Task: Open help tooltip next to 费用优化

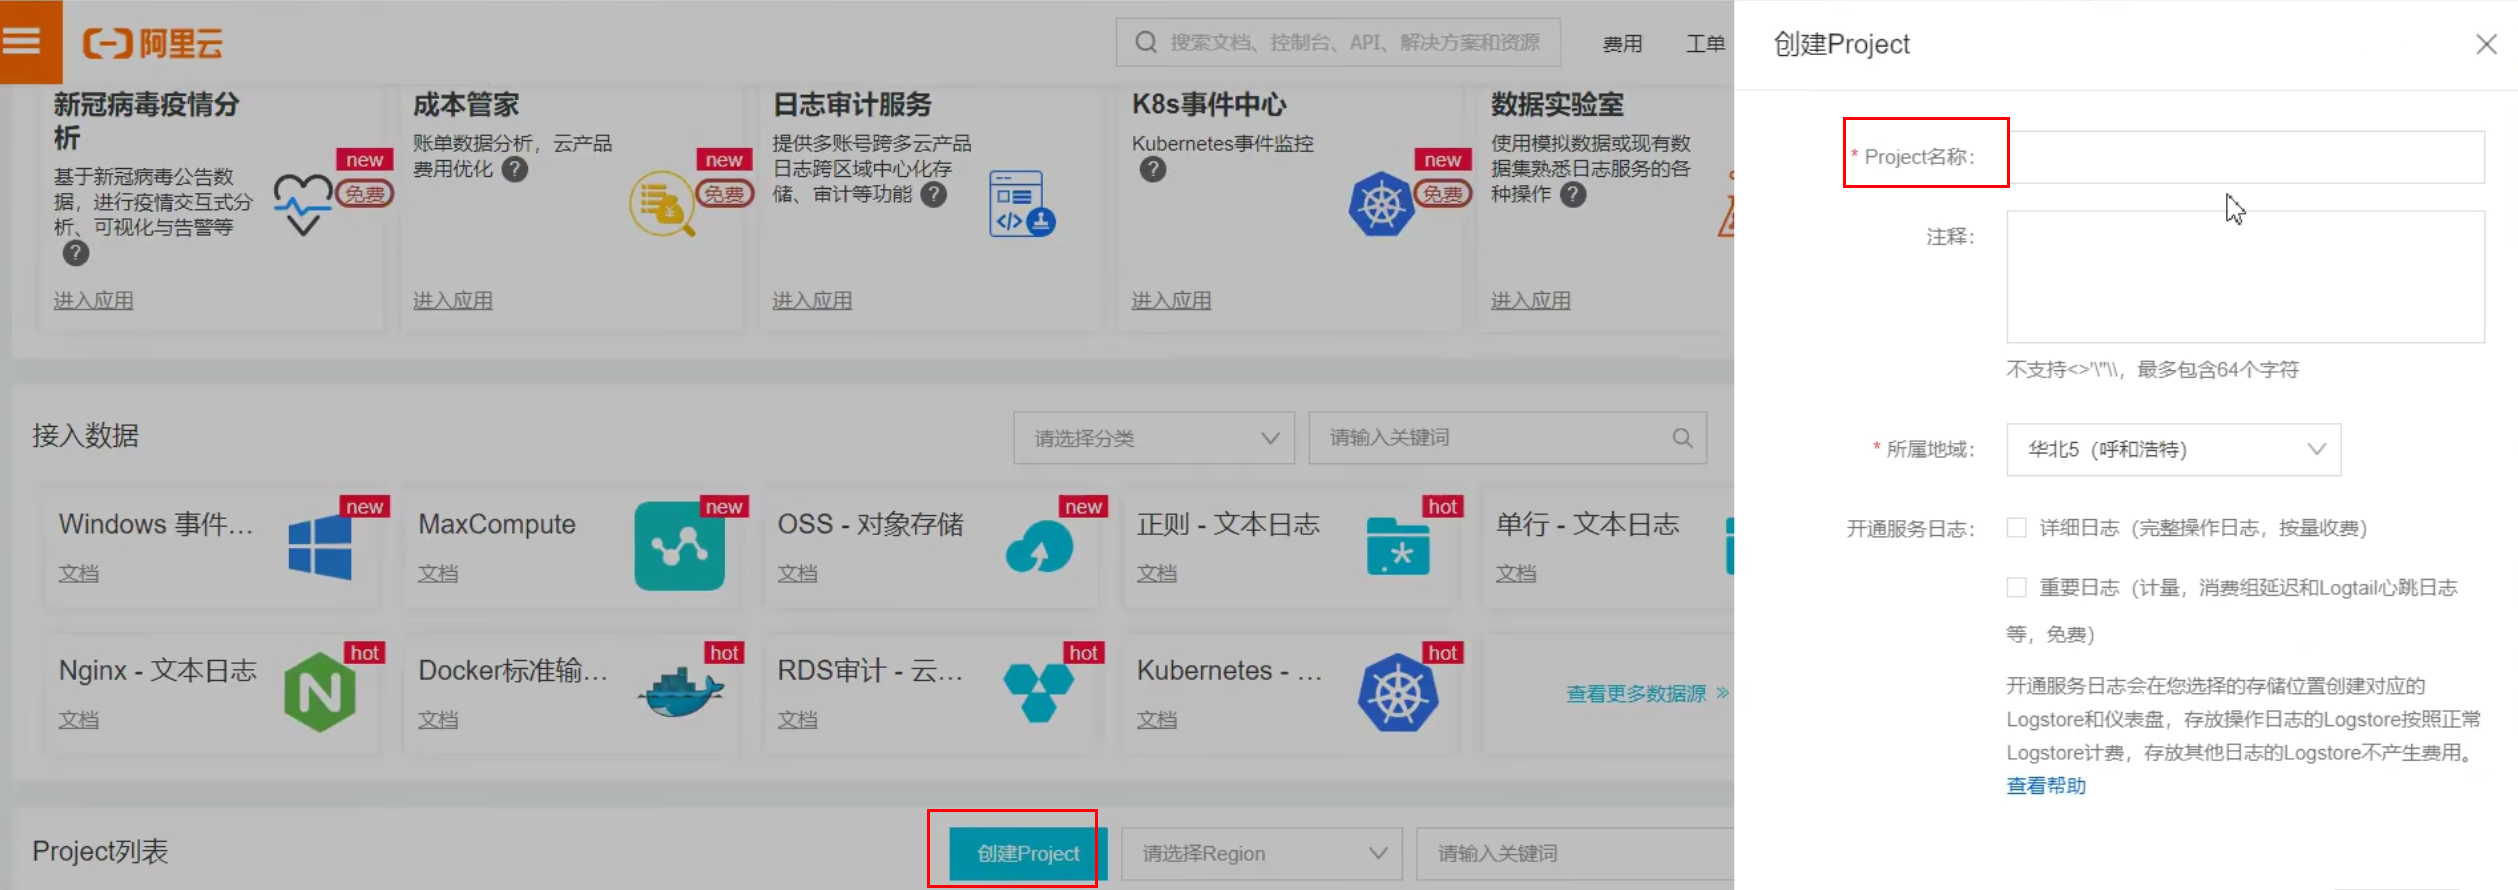Action: 515,169
